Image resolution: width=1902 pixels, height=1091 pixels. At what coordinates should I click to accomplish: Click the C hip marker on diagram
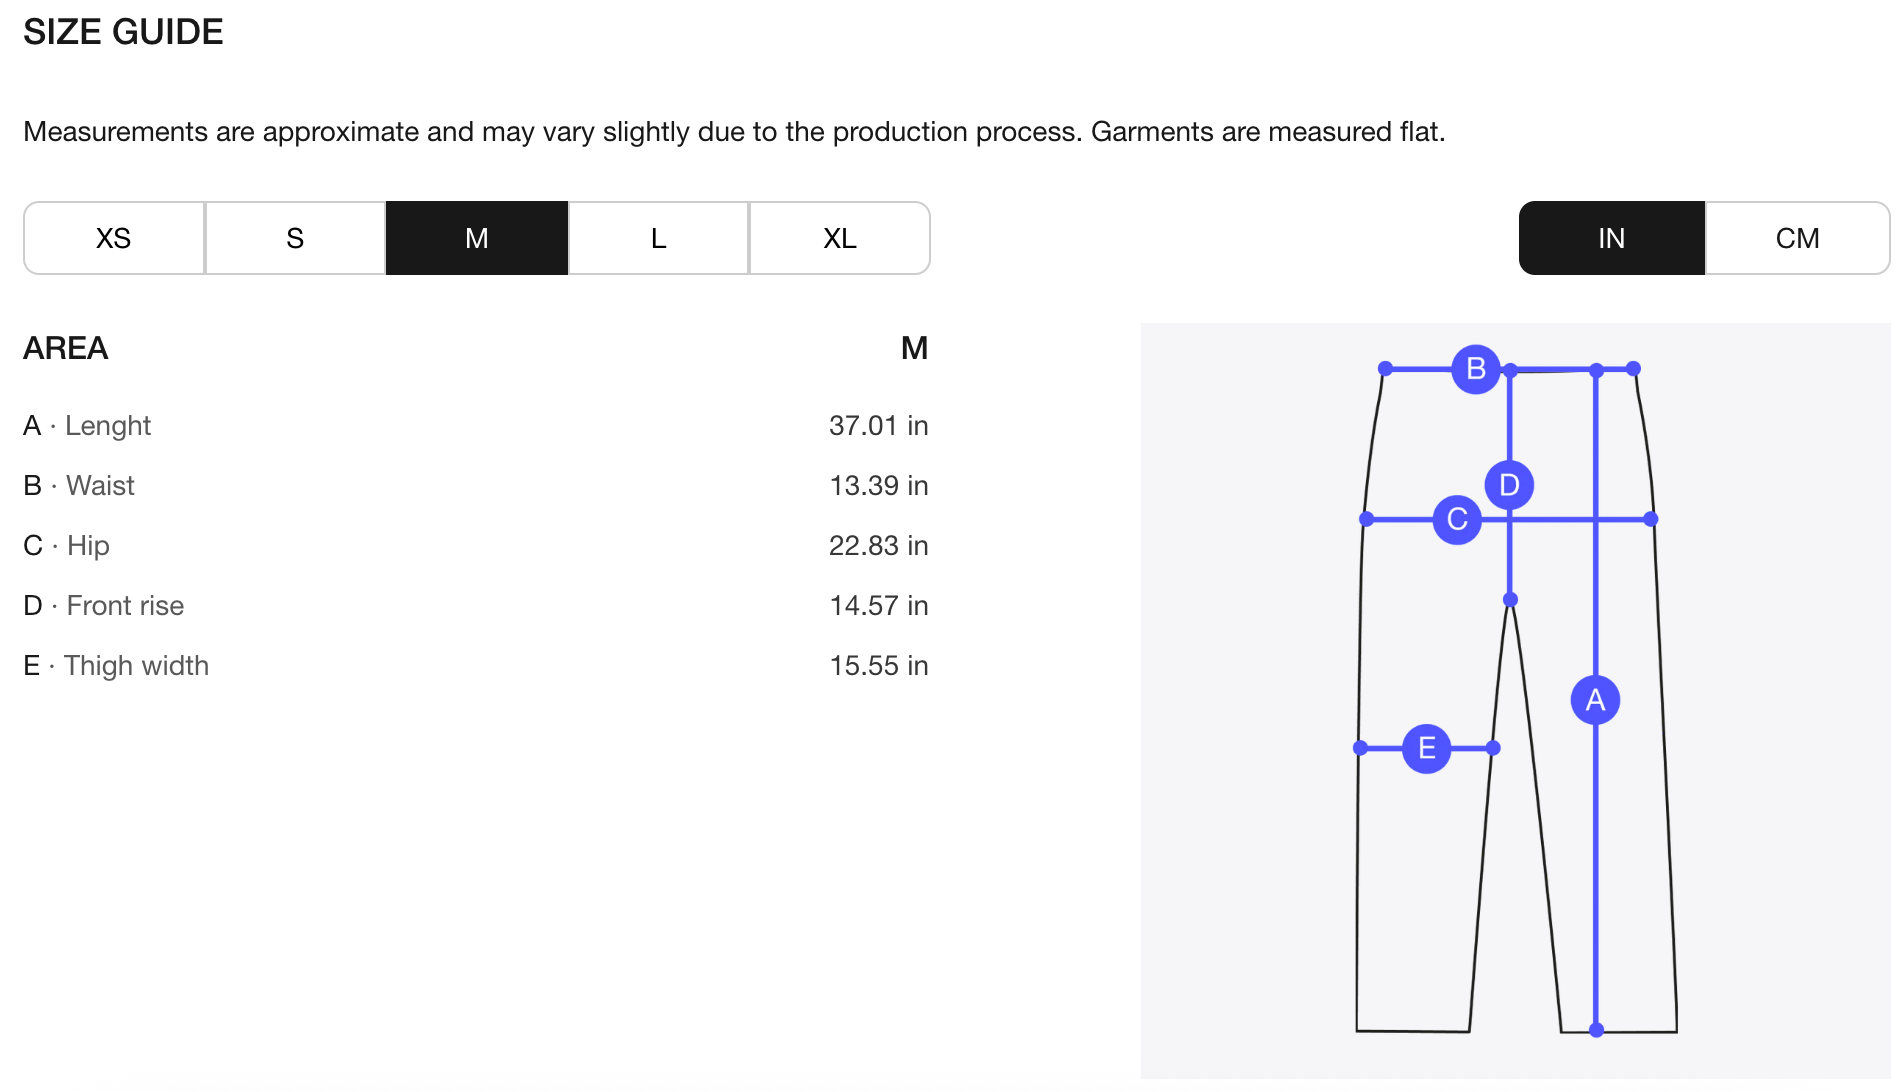(x=1457, y=520)
